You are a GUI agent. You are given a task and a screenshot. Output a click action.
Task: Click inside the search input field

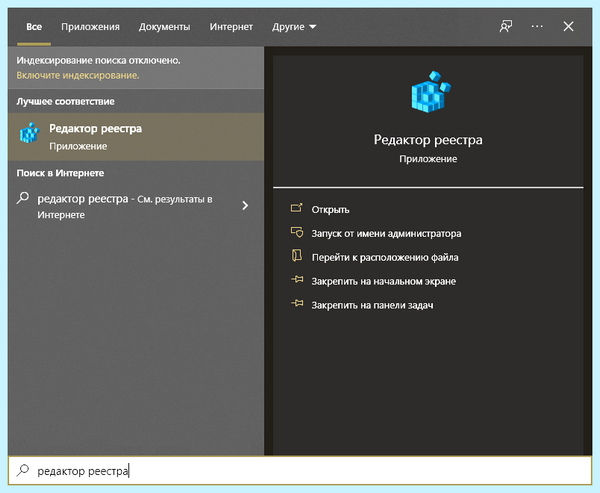[x=300, y=470]
